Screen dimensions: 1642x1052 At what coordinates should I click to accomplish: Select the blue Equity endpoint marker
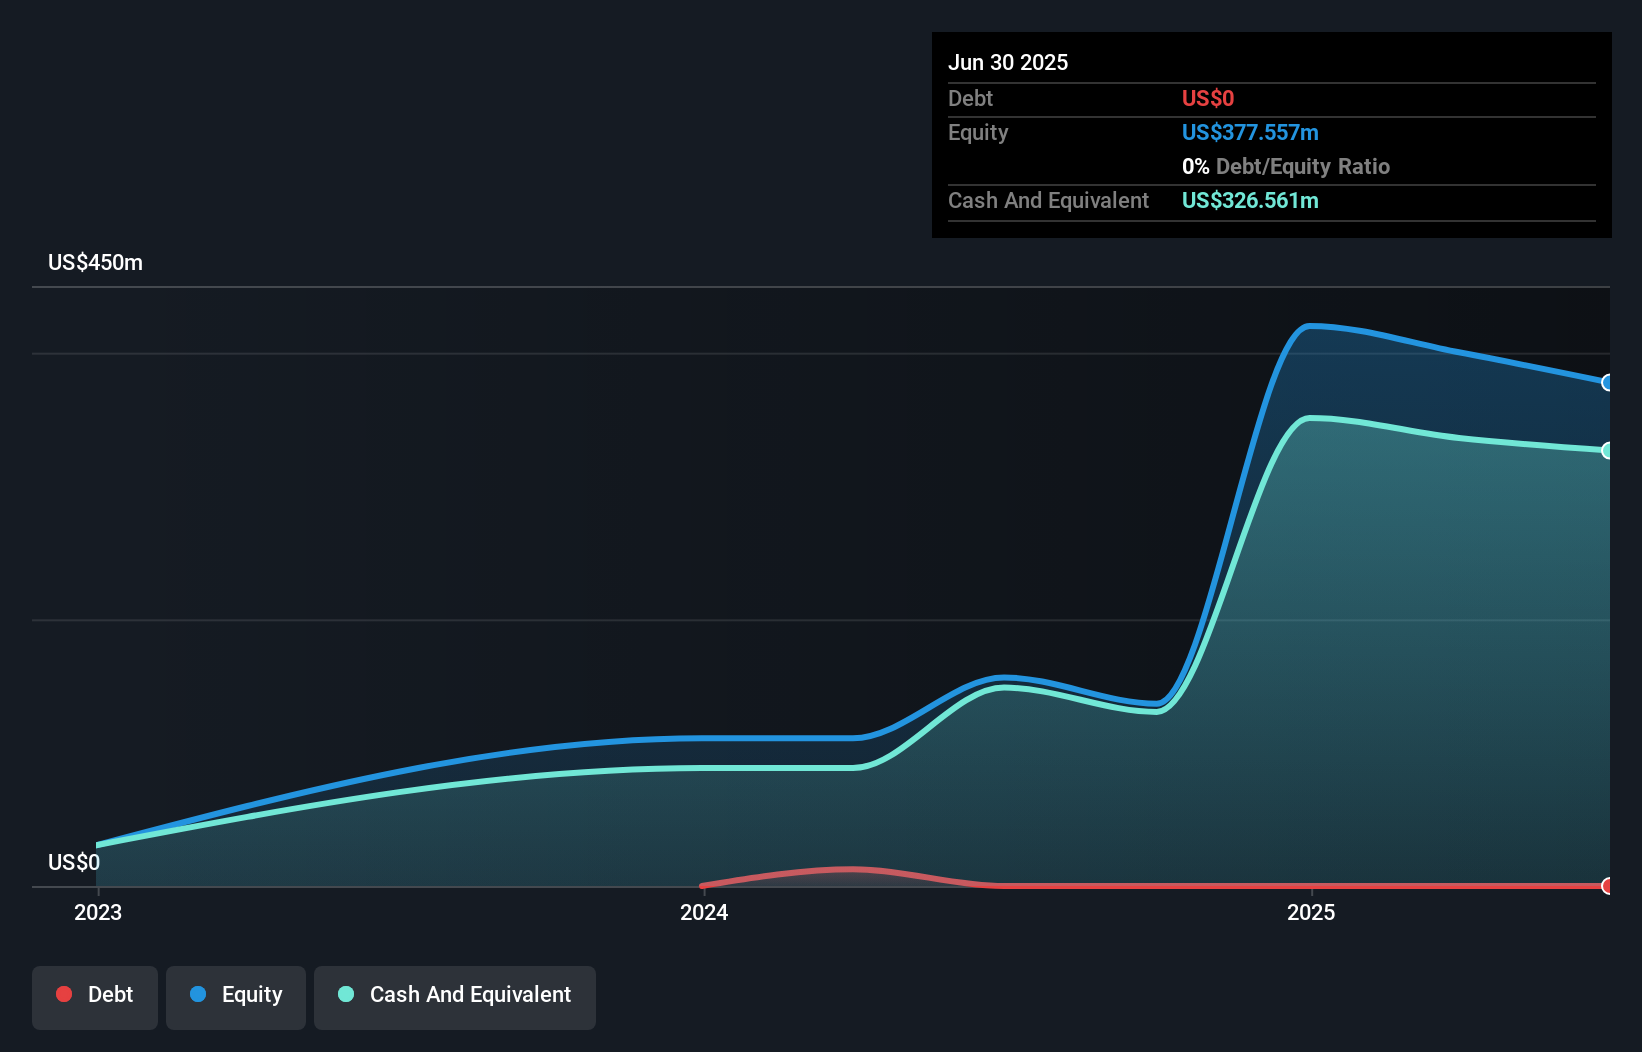(1607, 383)
